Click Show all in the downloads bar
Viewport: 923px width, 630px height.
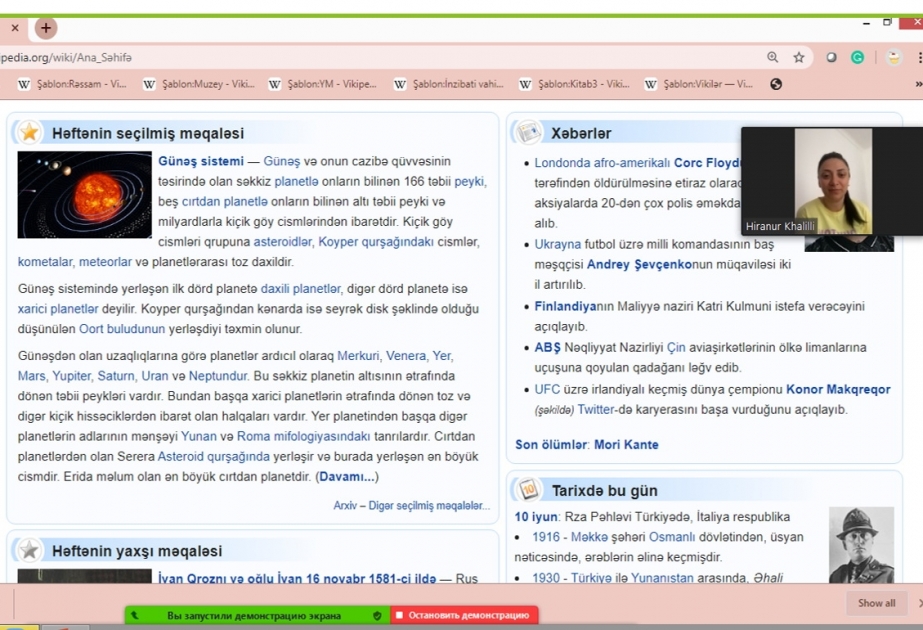point(876,603)
